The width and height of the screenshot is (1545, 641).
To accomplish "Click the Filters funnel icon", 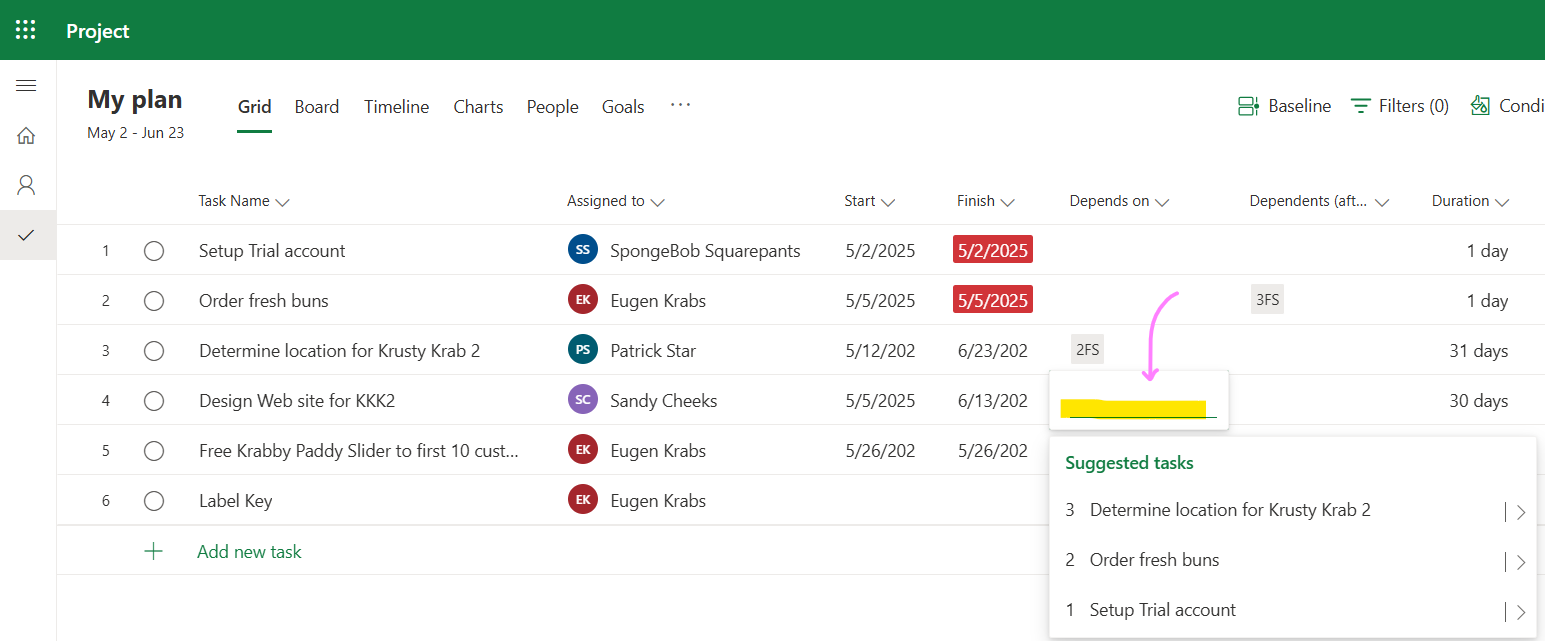I will point(1360,106).
